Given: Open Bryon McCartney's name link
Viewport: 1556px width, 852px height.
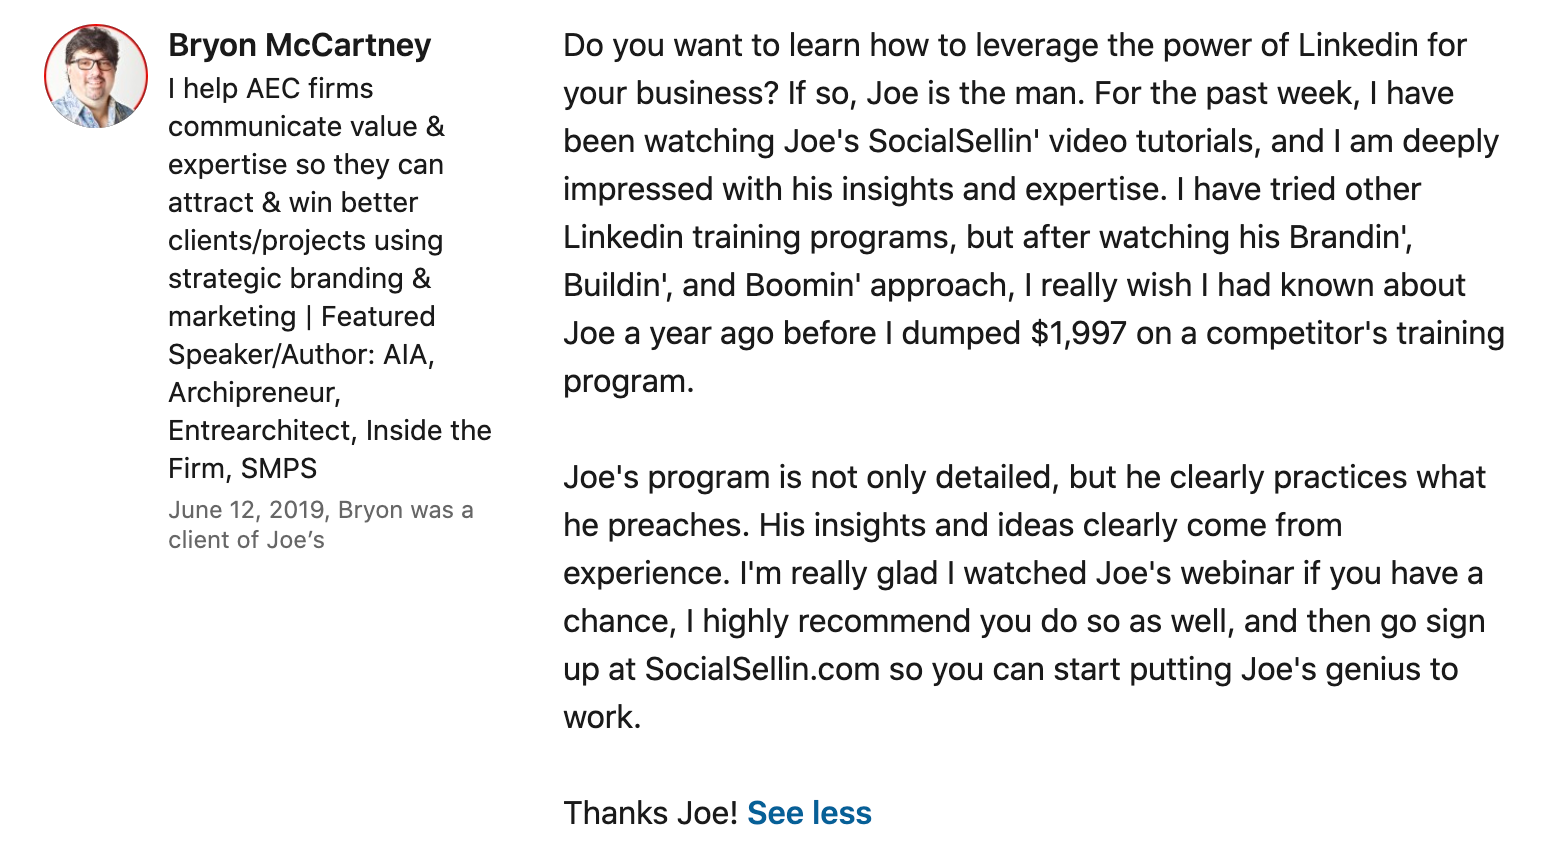Looking at the screenshot, I should click(299, 45).
